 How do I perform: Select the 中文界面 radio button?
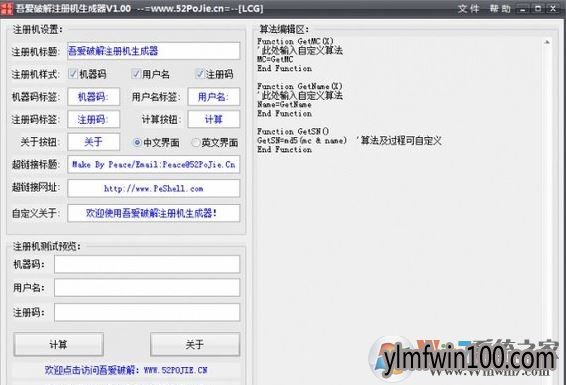[x=137, y=143]
